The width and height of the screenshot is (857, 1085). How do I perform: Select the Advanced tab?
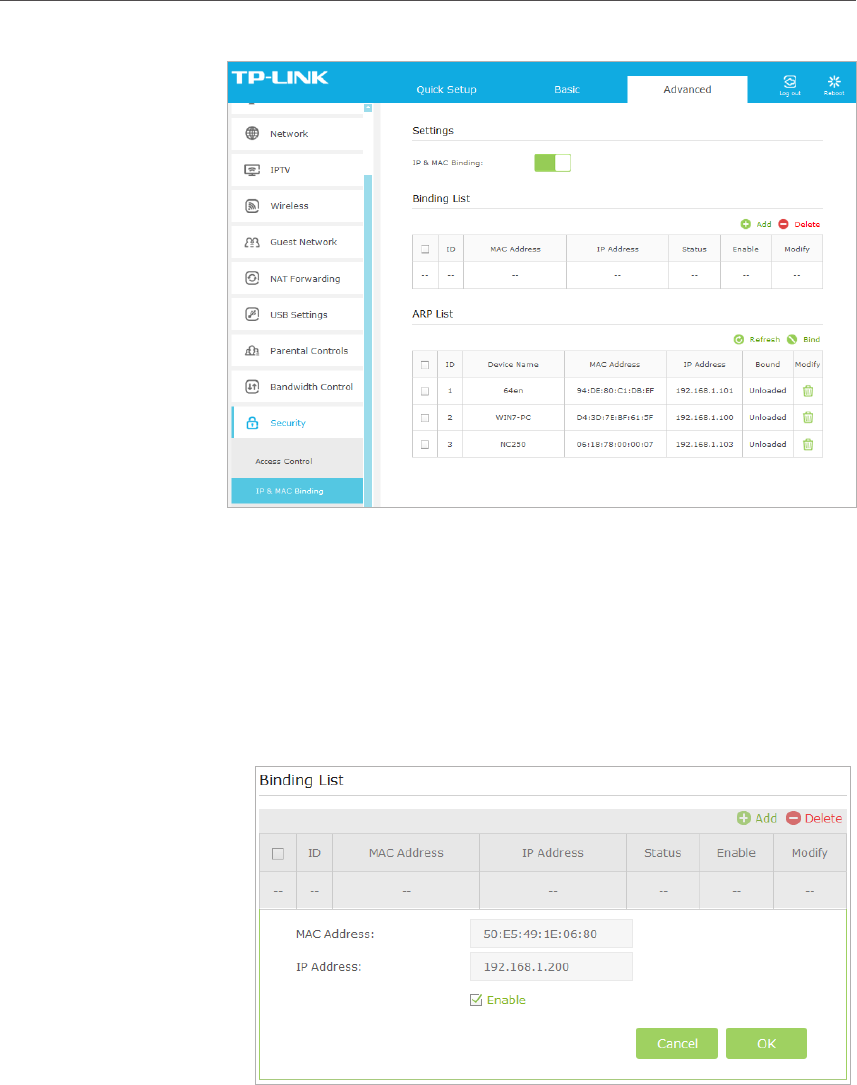687,89
